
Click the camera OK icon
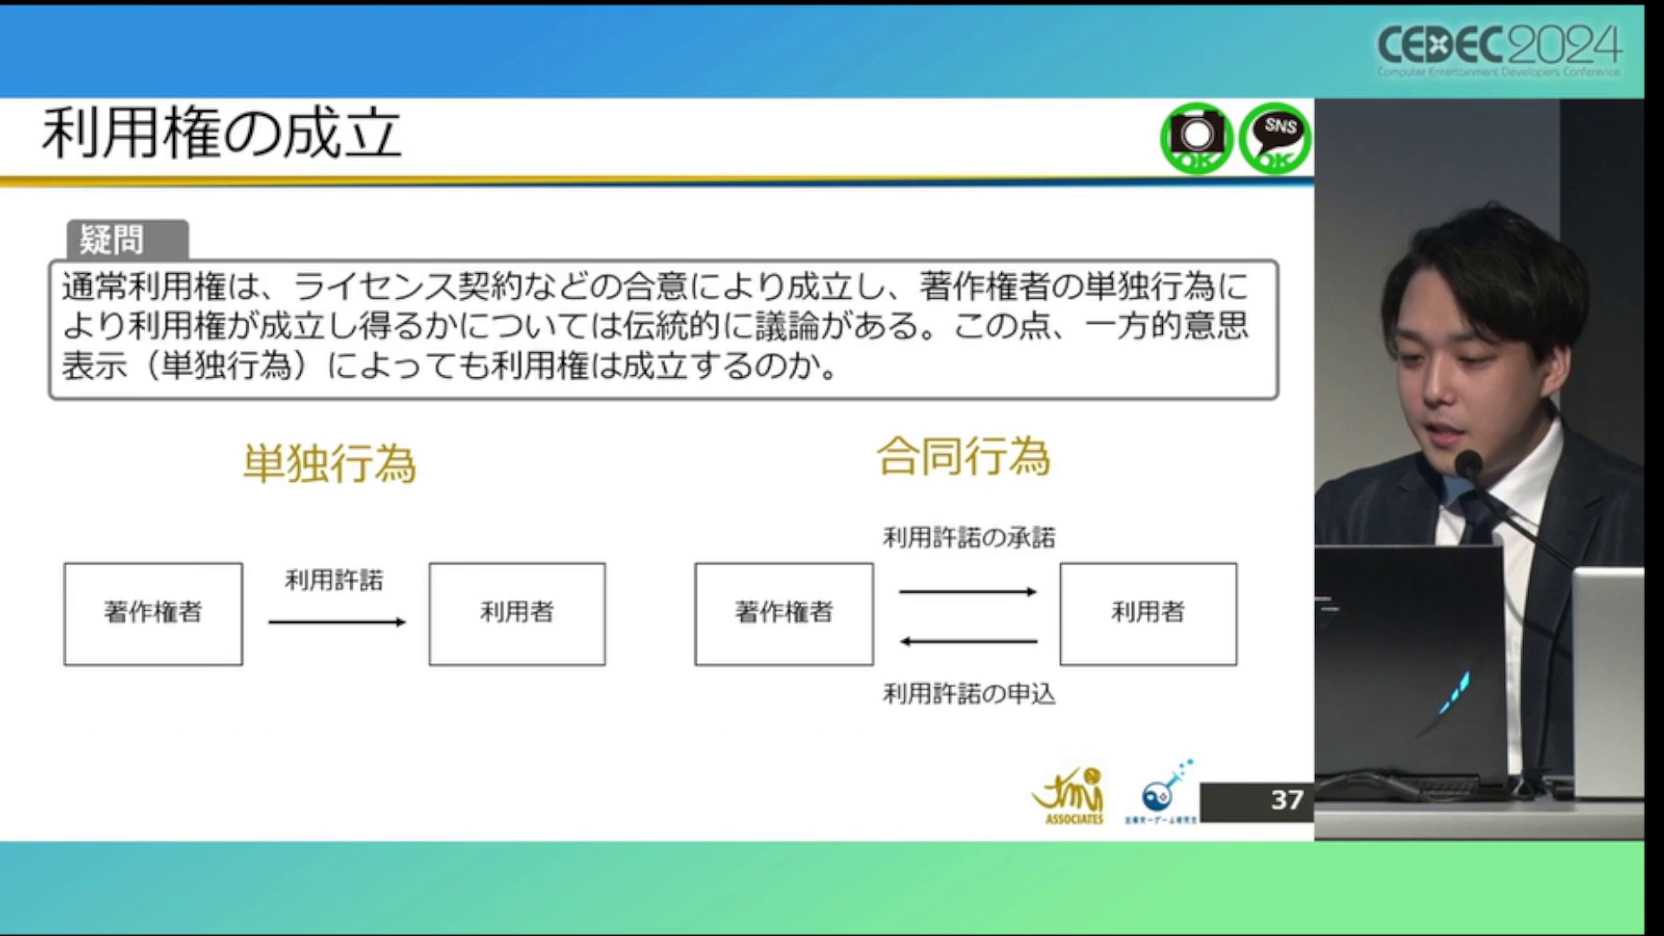(x=1196, y=138)
